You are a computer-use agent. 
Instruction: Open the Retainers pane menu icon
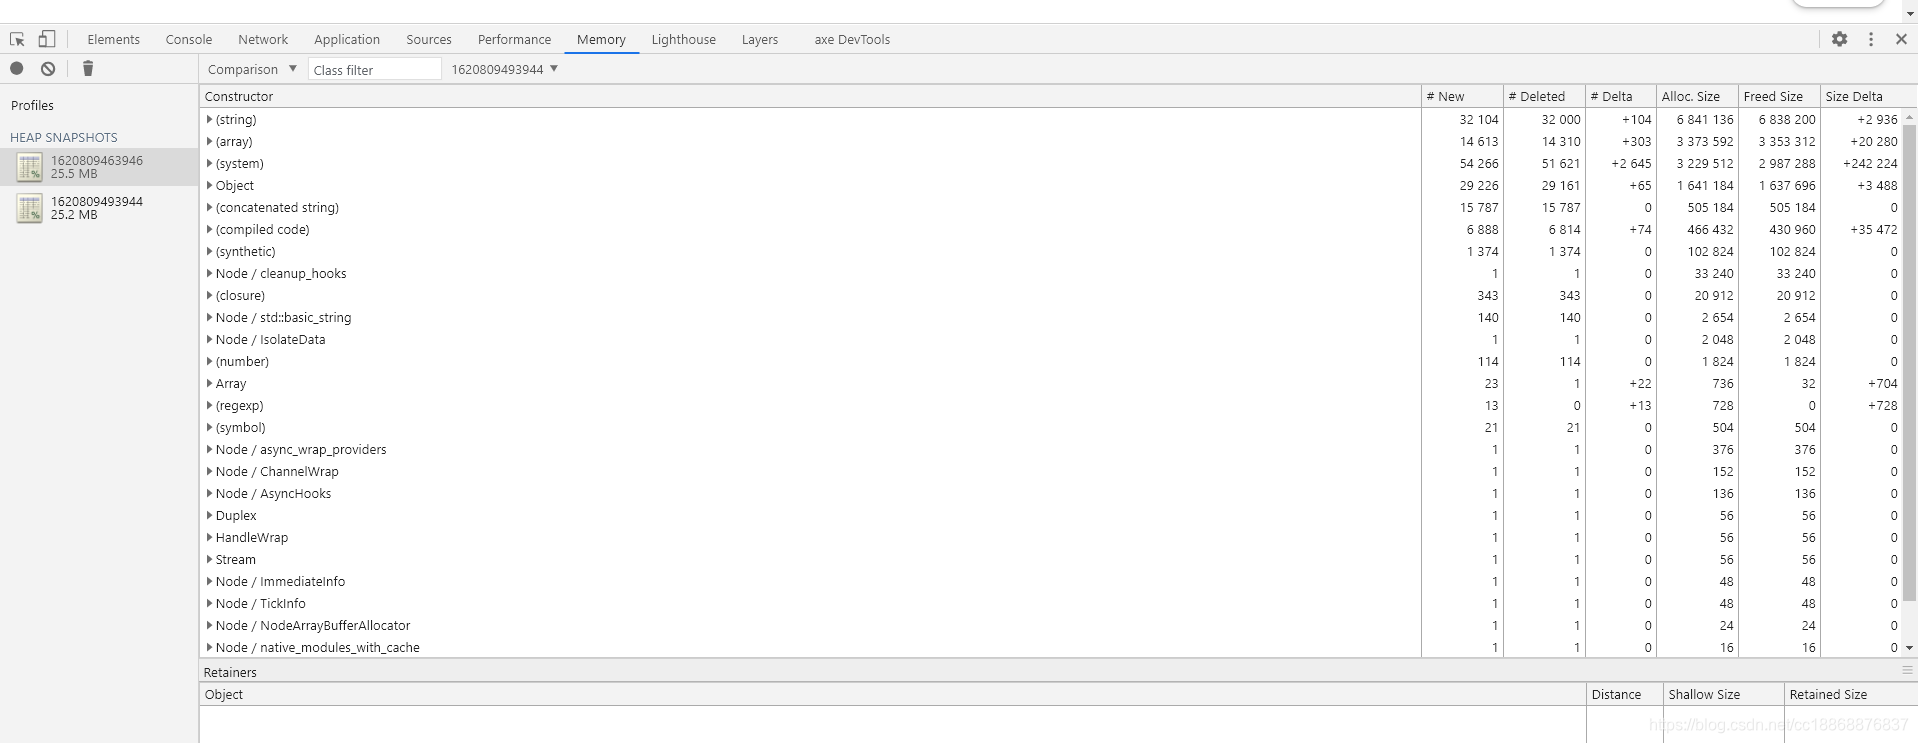coord(1906,670)
